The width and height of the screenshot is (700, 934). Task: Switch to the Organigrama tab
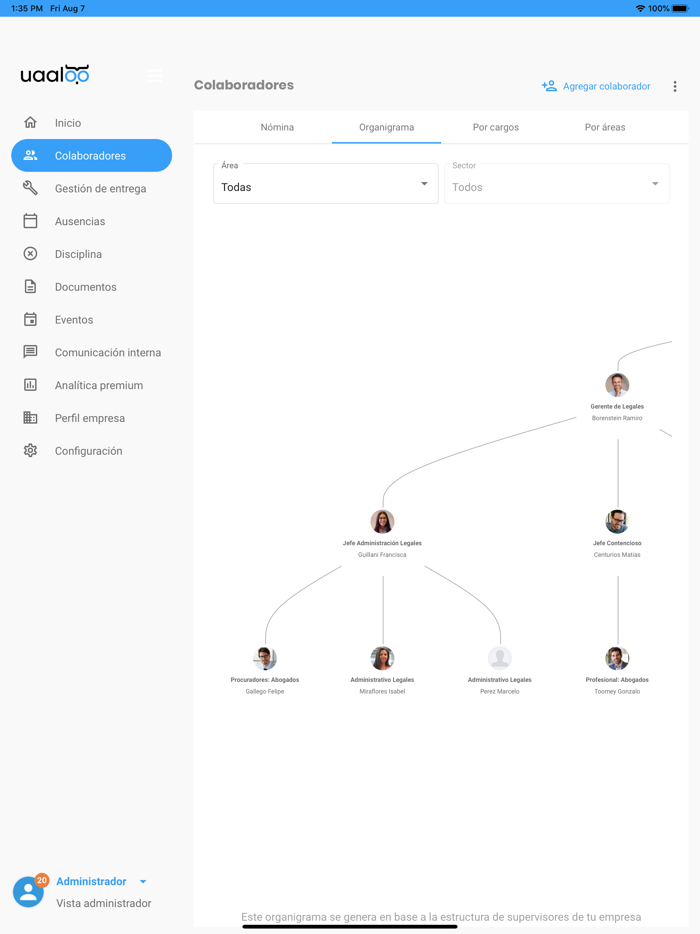387,127
